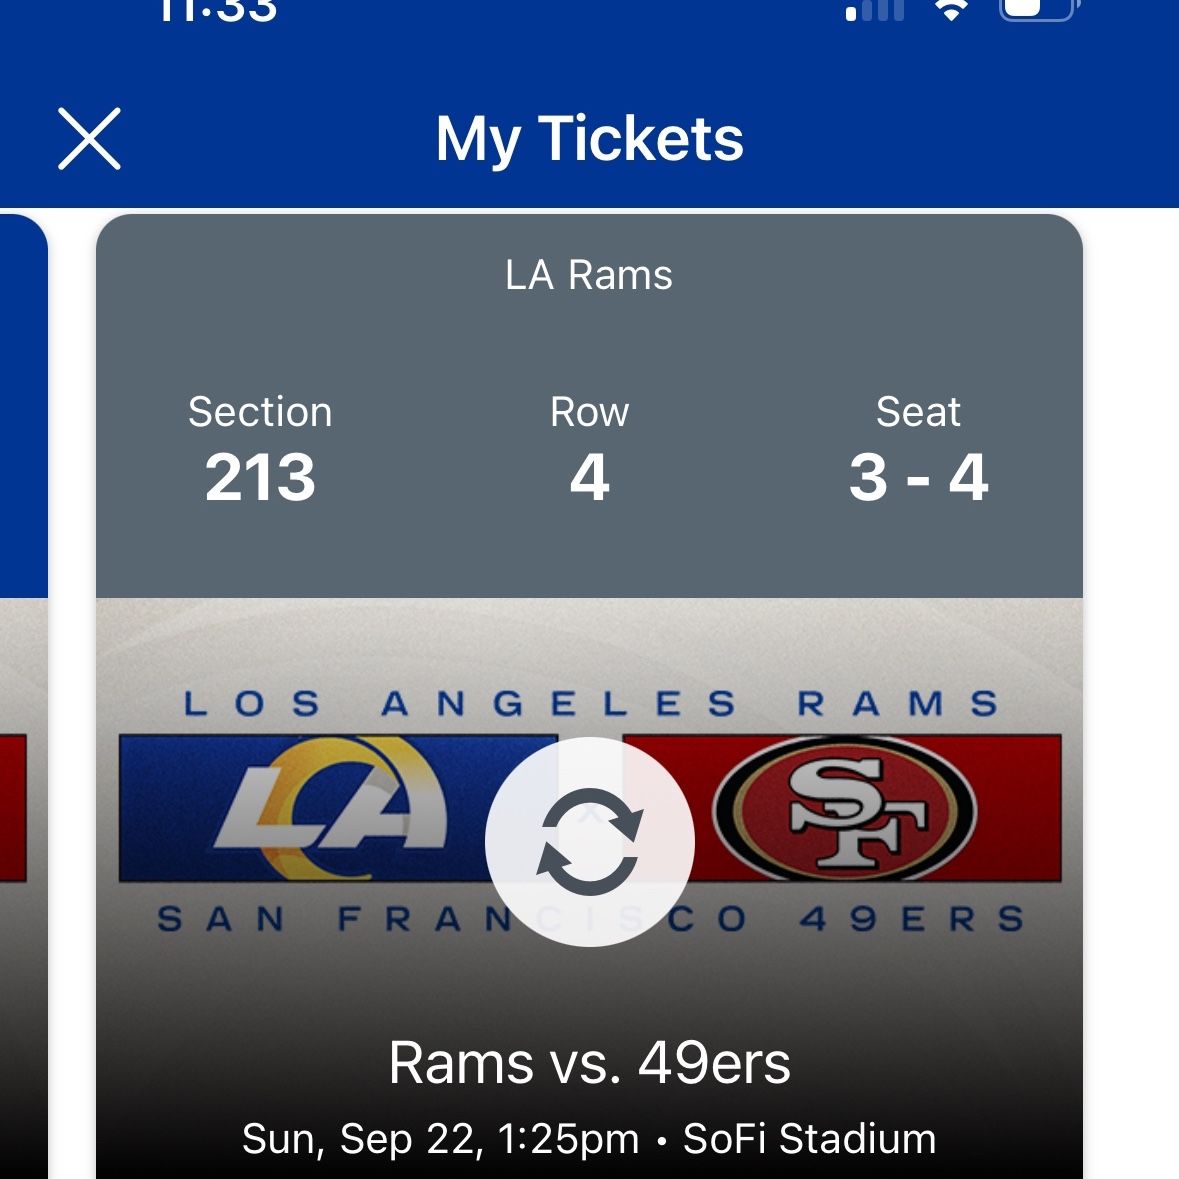Tap the Seat 3 - 4 value
This screenshot has width=1179, height=1179.
pyautogui.click(x=918, y=477)
